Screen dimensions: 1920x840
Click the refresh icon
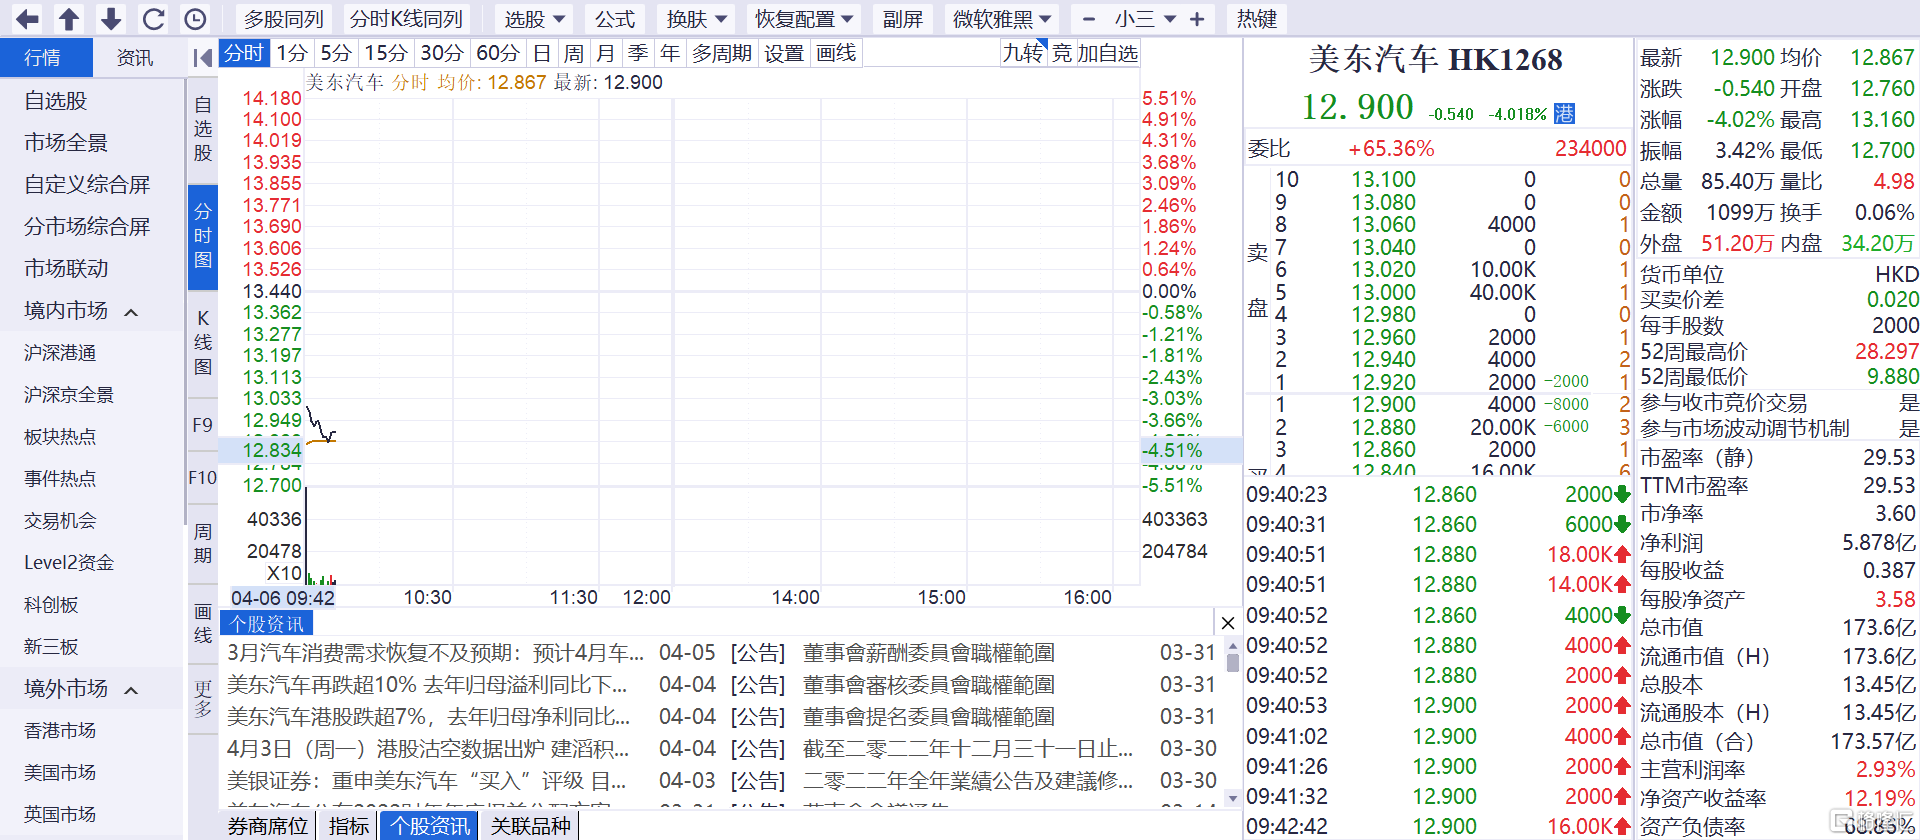(153, 19)
